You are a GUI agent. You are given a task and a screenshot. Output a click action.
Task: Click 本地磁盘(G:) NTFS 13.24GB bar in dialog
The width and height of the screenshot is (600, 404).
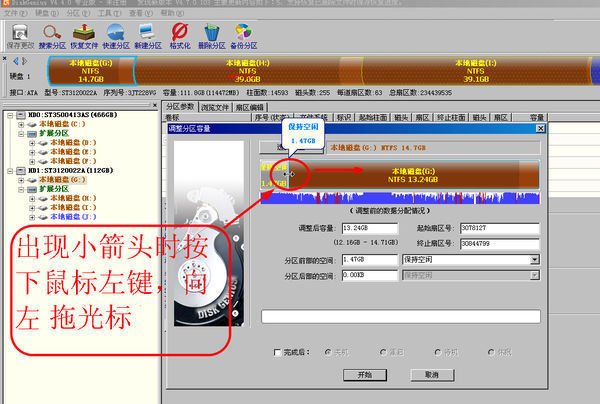[x=414, y=175]
